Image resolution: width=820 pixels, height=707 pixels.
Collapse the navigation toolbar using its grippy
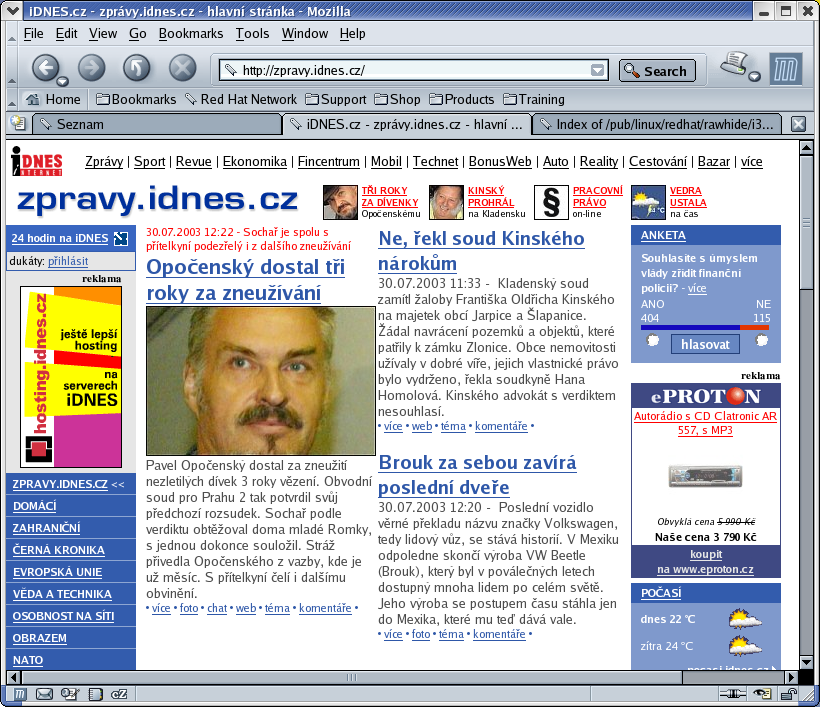click(12, 67)
